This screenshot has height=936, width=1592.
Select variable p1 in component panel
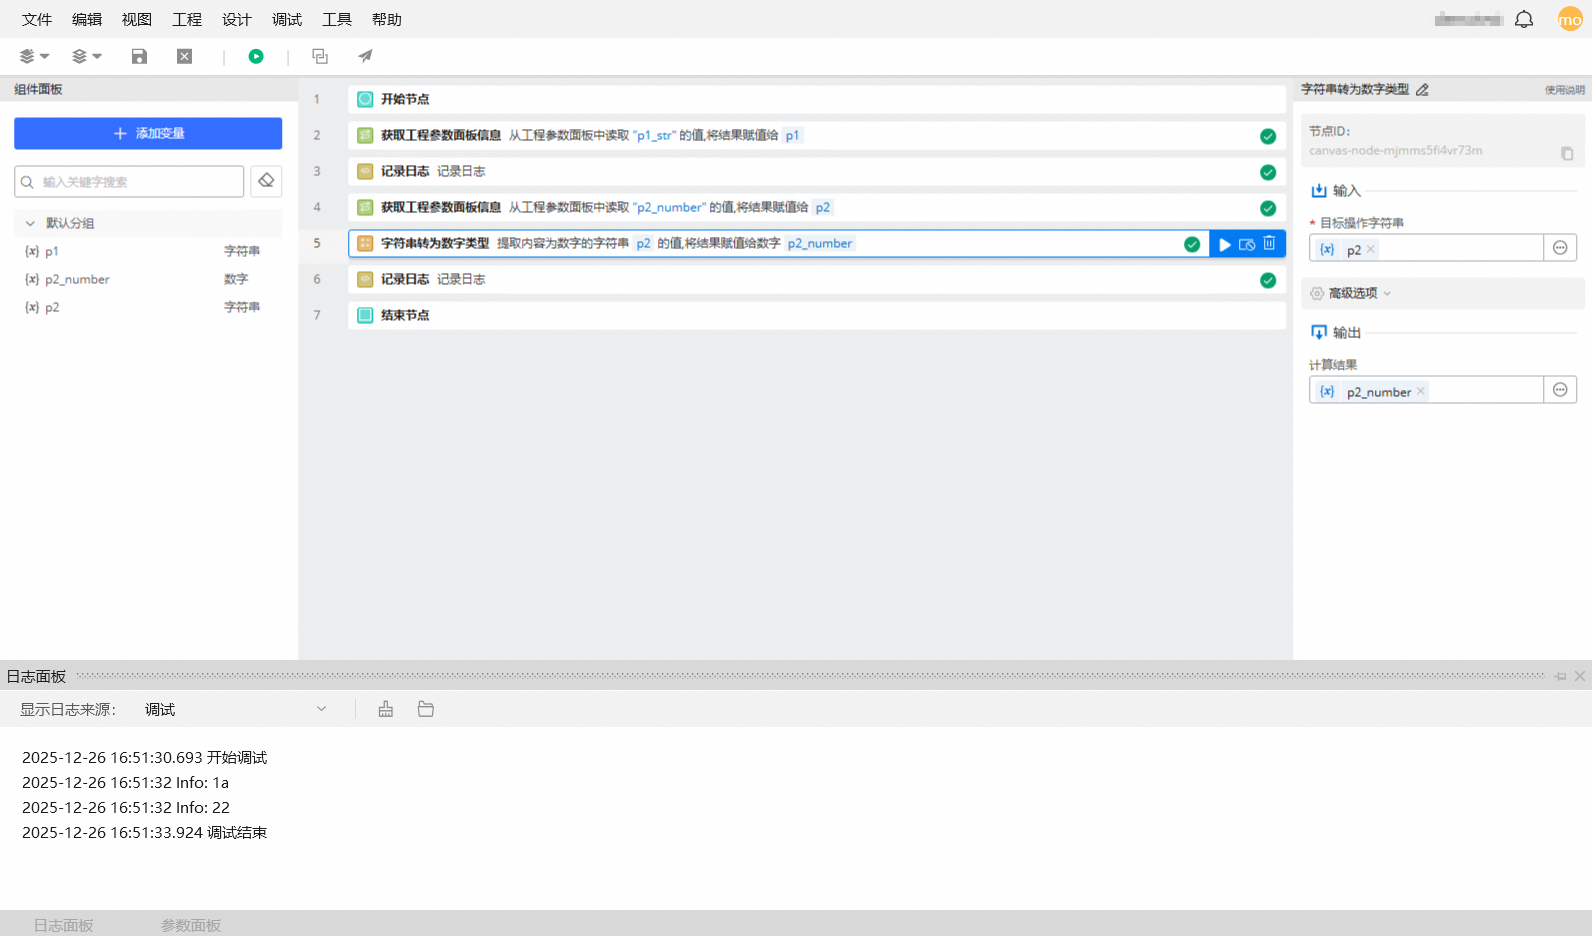(x=148, y=251)
